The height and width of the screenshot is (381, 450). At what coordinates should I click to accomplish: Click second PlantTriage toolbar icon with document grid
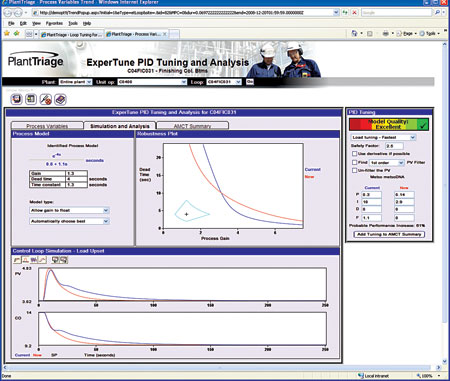pos(31,99)
